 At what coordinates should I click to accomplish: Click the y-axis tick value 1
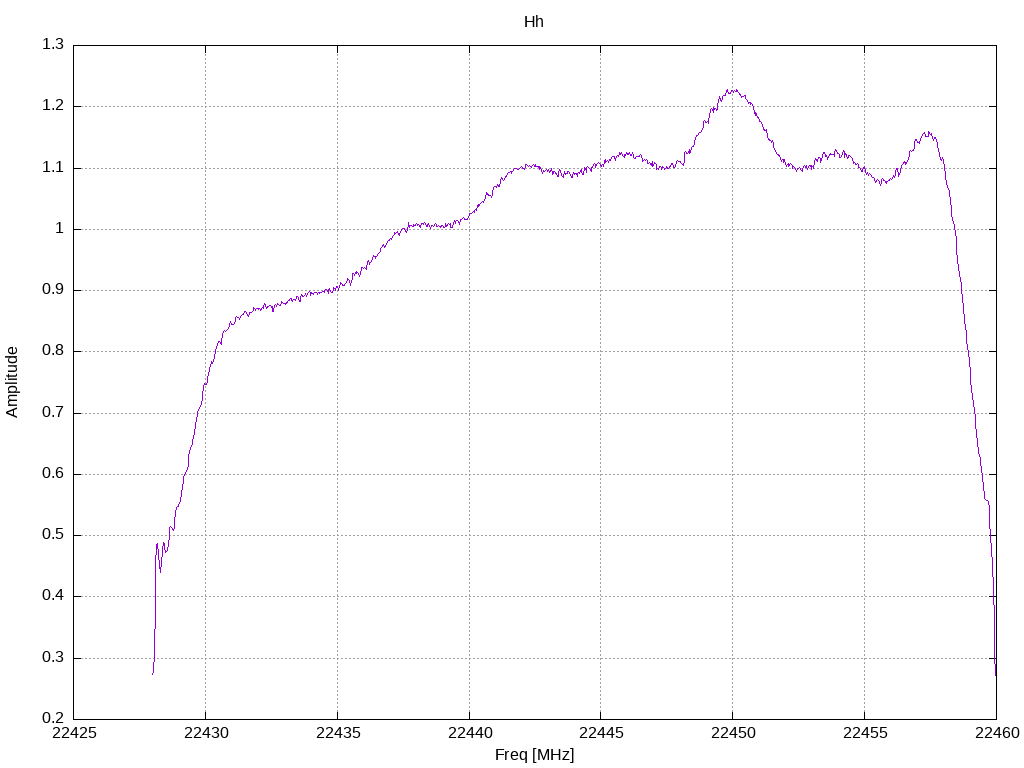coord(59,229)
